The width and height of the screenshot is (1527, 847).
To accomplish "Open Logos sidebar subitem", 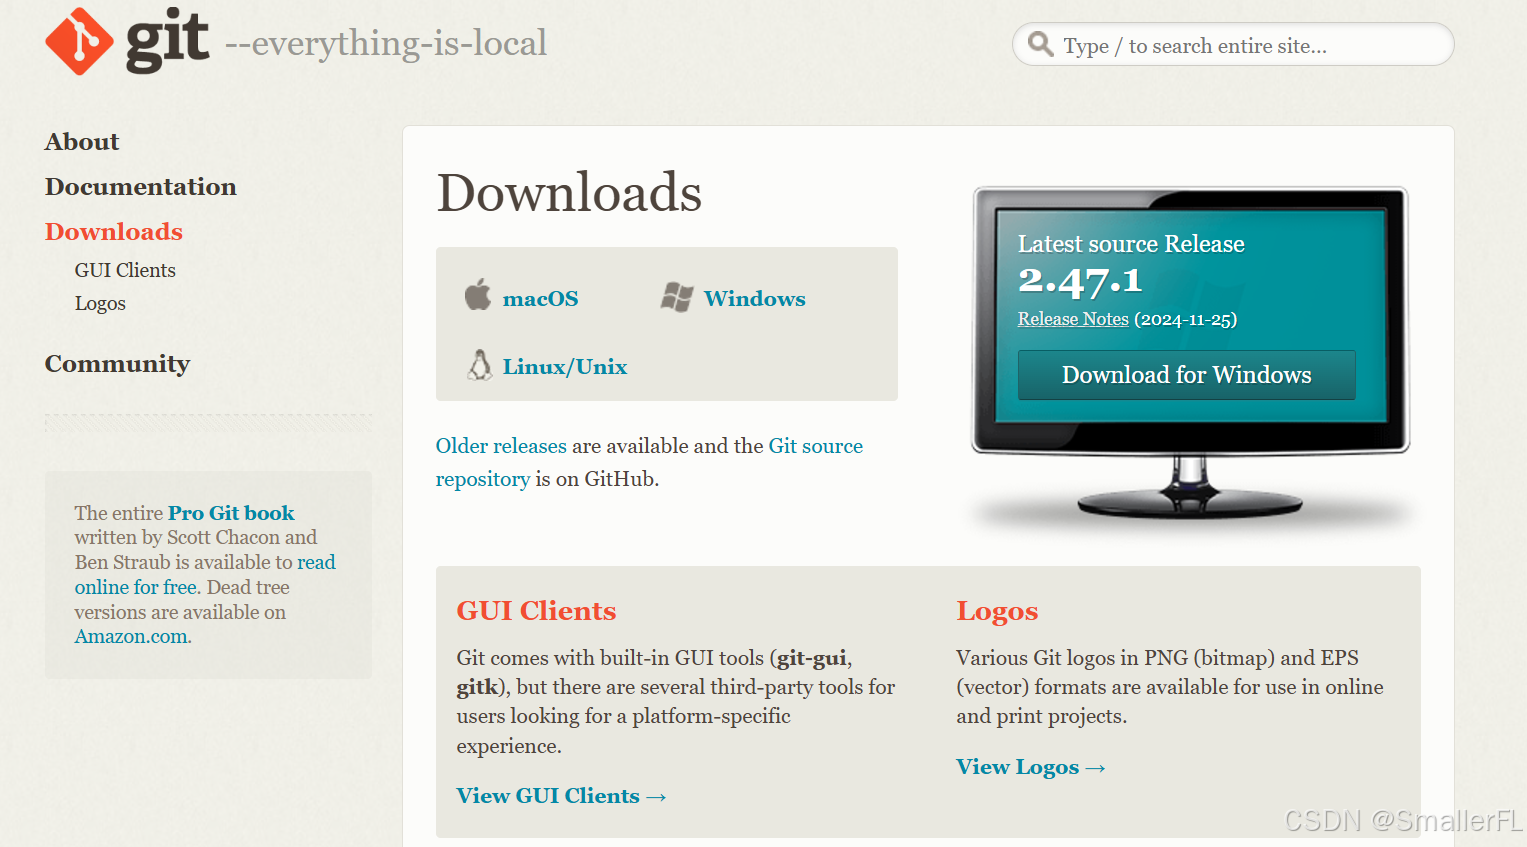I will tap(100, 303).
